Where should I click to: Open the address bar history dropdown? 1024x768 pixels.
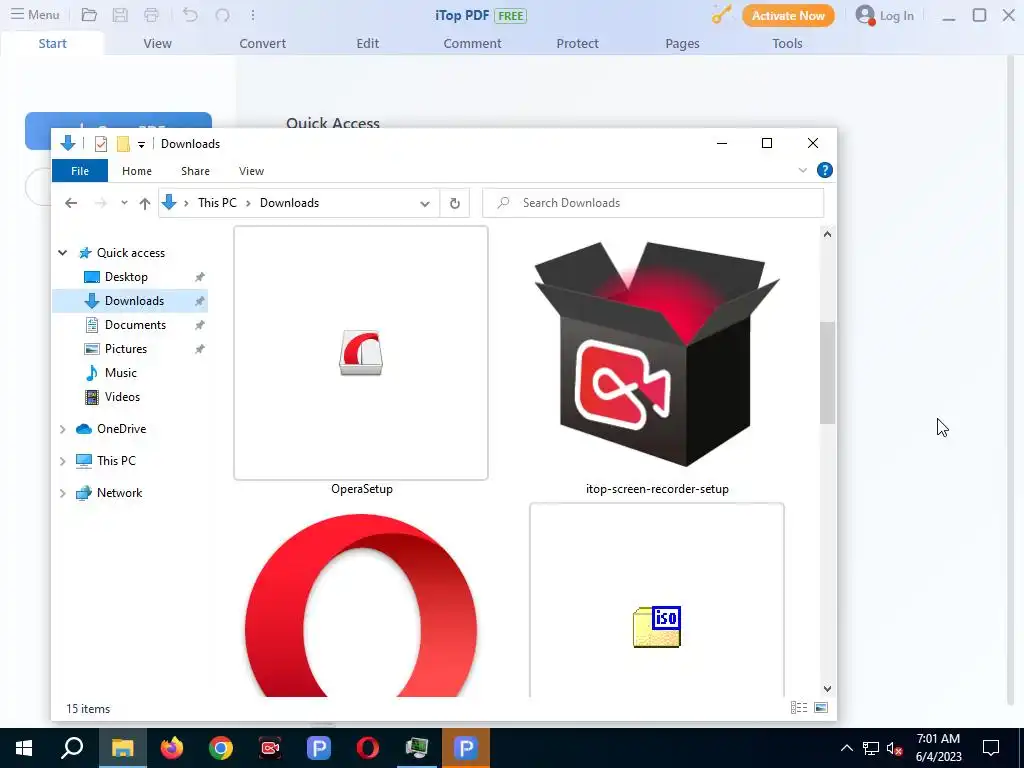pos(424,203)
